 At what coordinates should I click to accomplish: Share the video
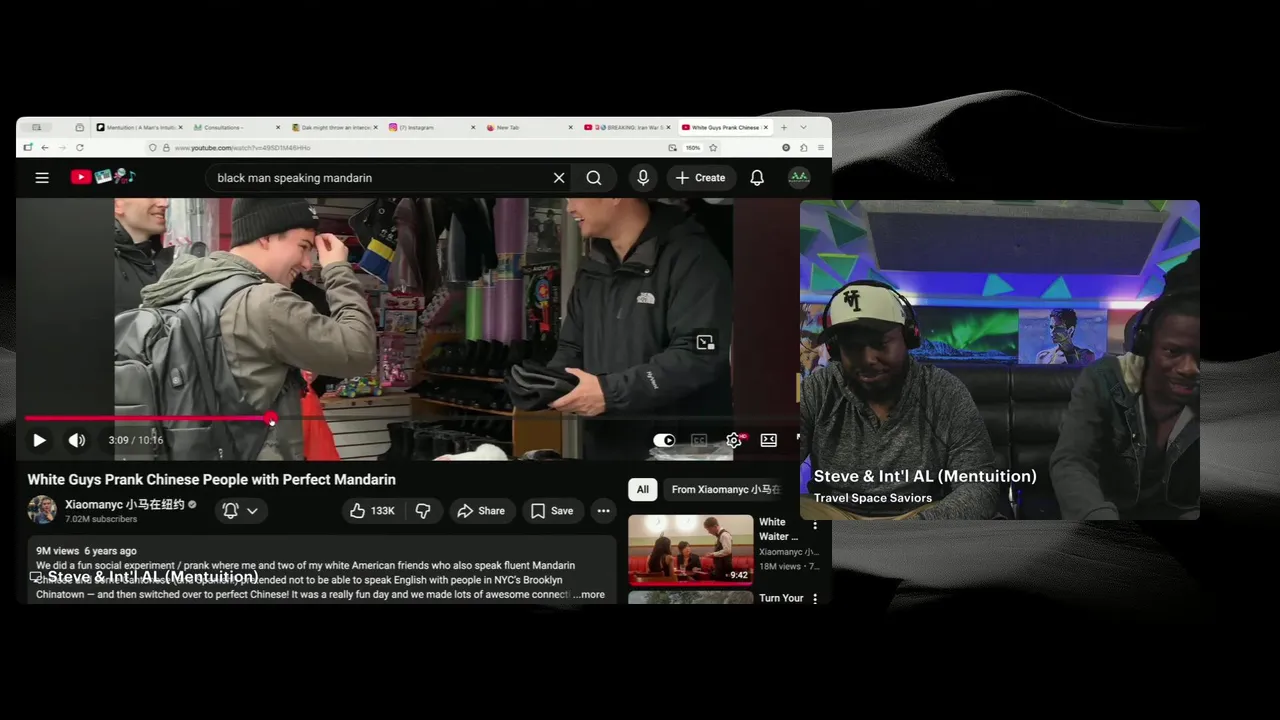[x=481, y=511]
